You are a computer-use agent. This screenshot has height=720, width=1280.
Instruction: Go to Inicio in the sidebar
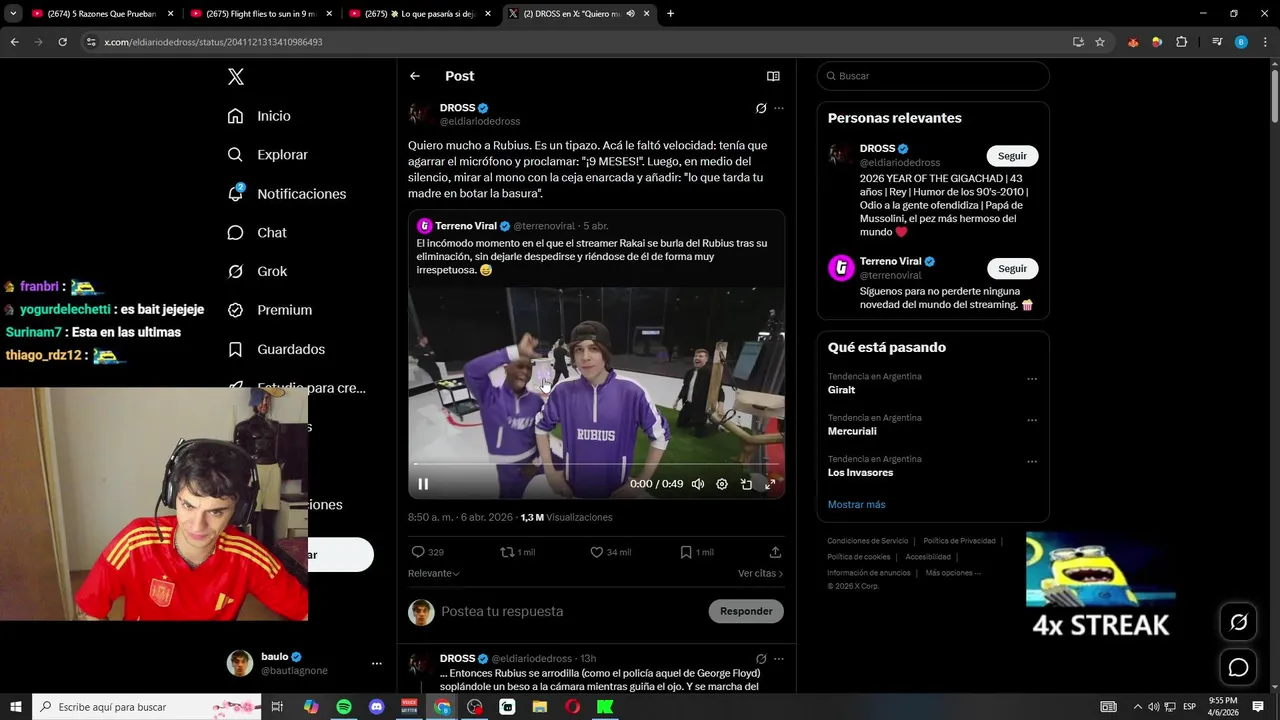point(259,116)
